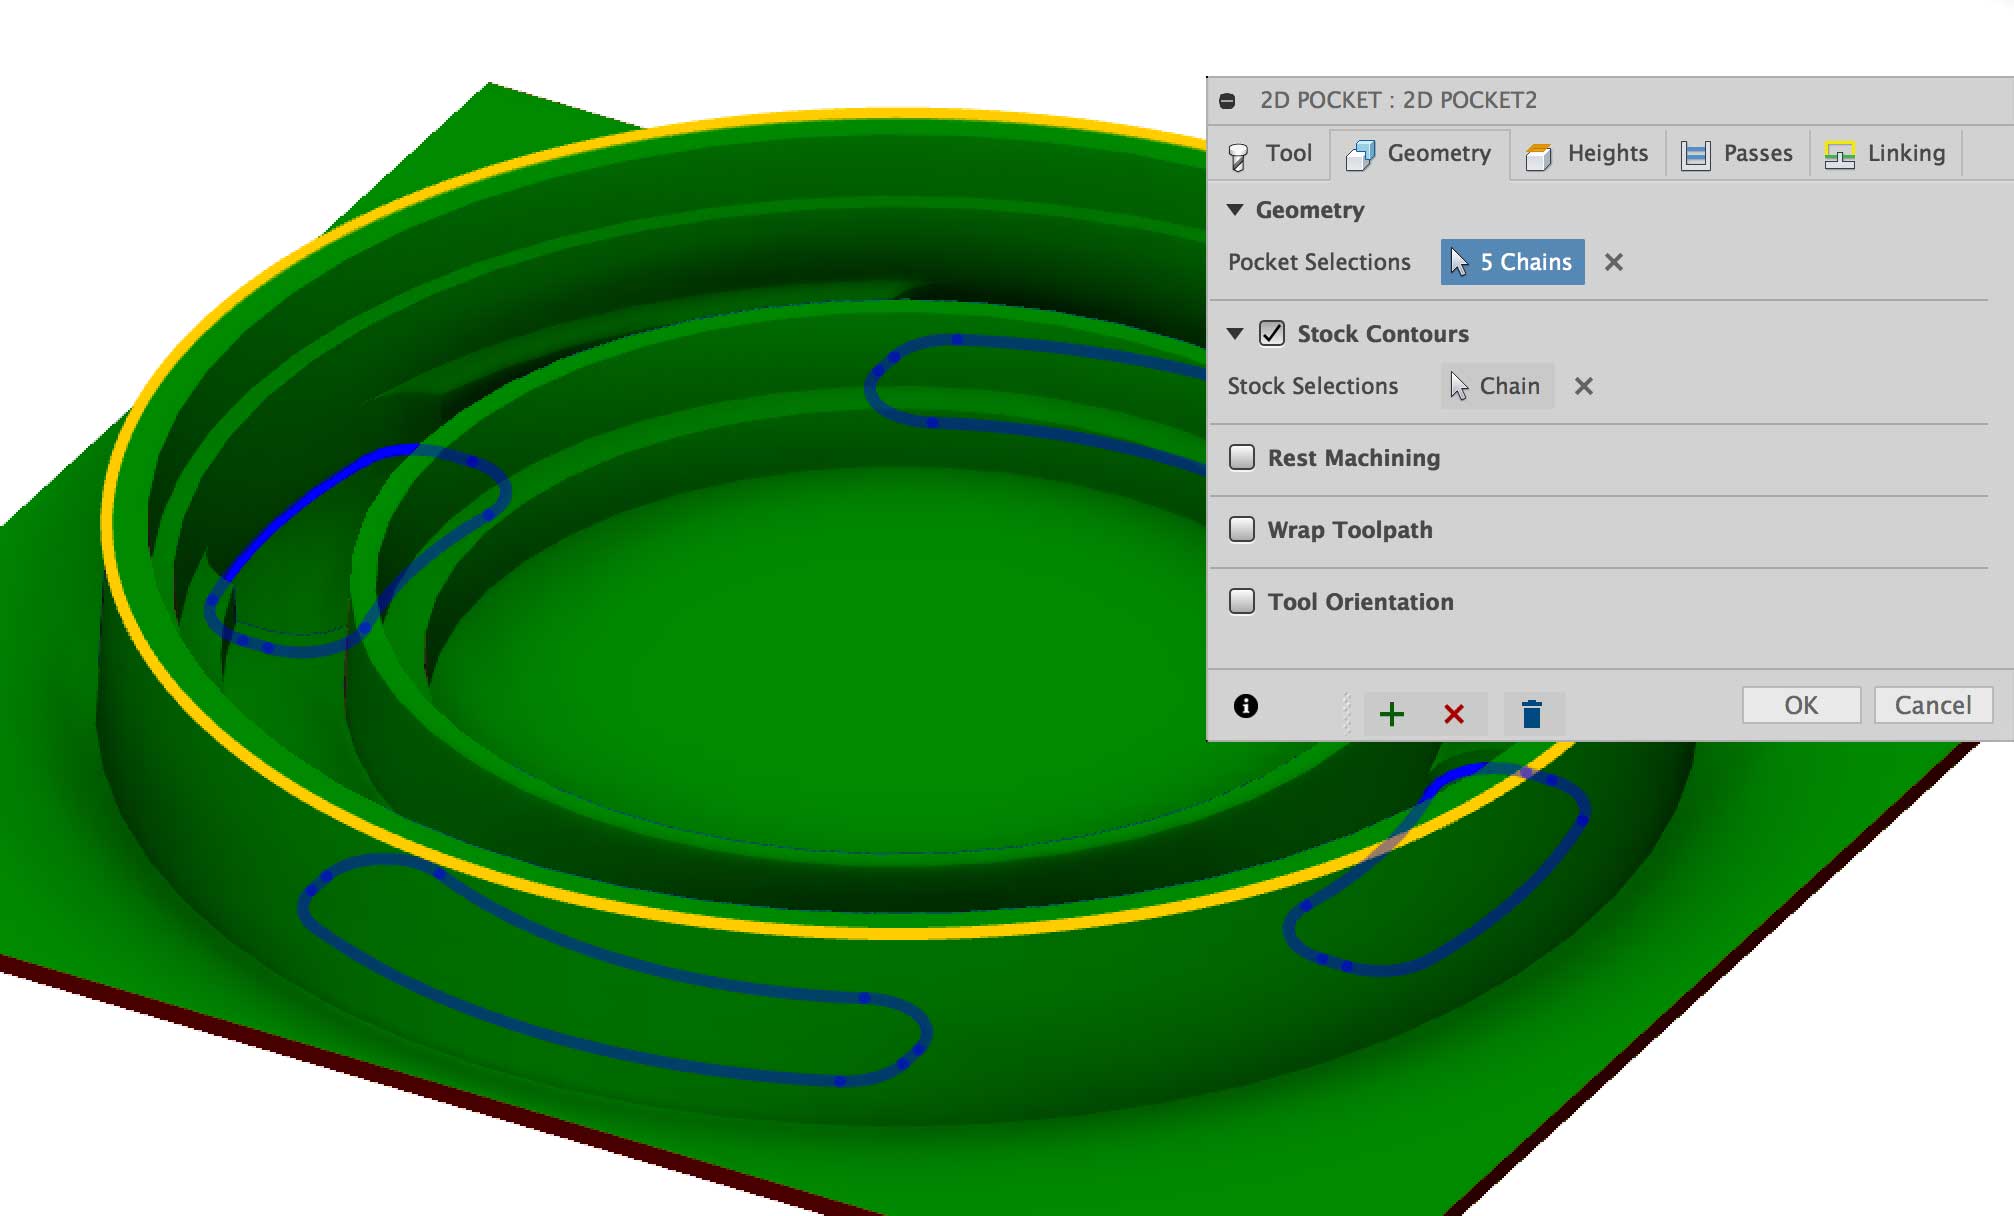The height and width of the screenshot is (1216, 2014).
Task: Collapse the Geometry section triangle
Action: point(1235,210)
